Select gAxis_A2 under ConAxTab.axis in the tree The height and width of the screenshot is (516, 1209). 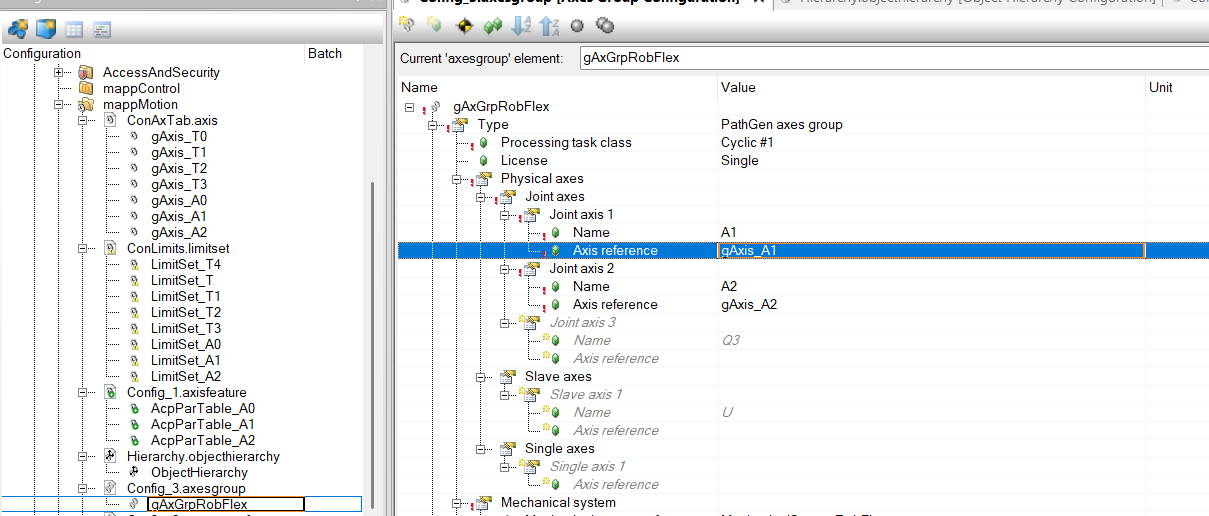179,232
